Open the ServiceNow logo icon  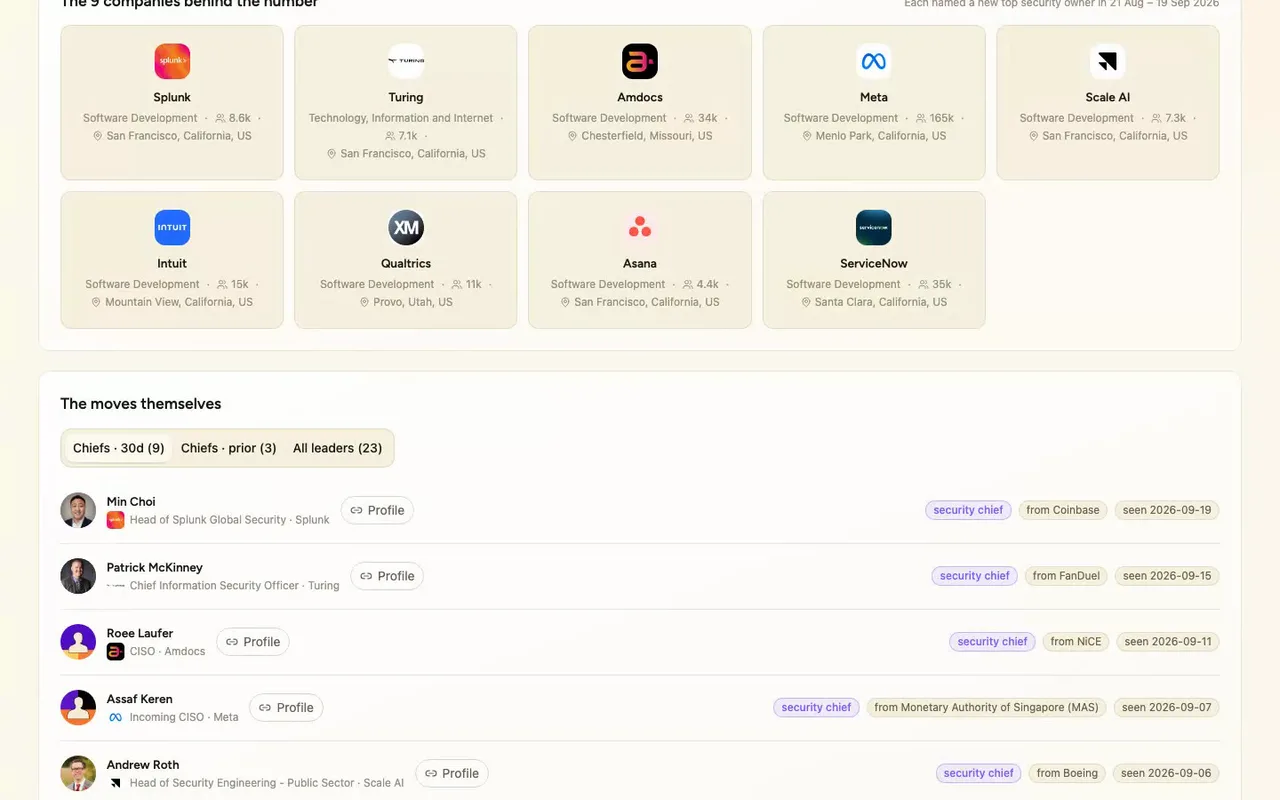pyautogui.click(x=874, y=227)
